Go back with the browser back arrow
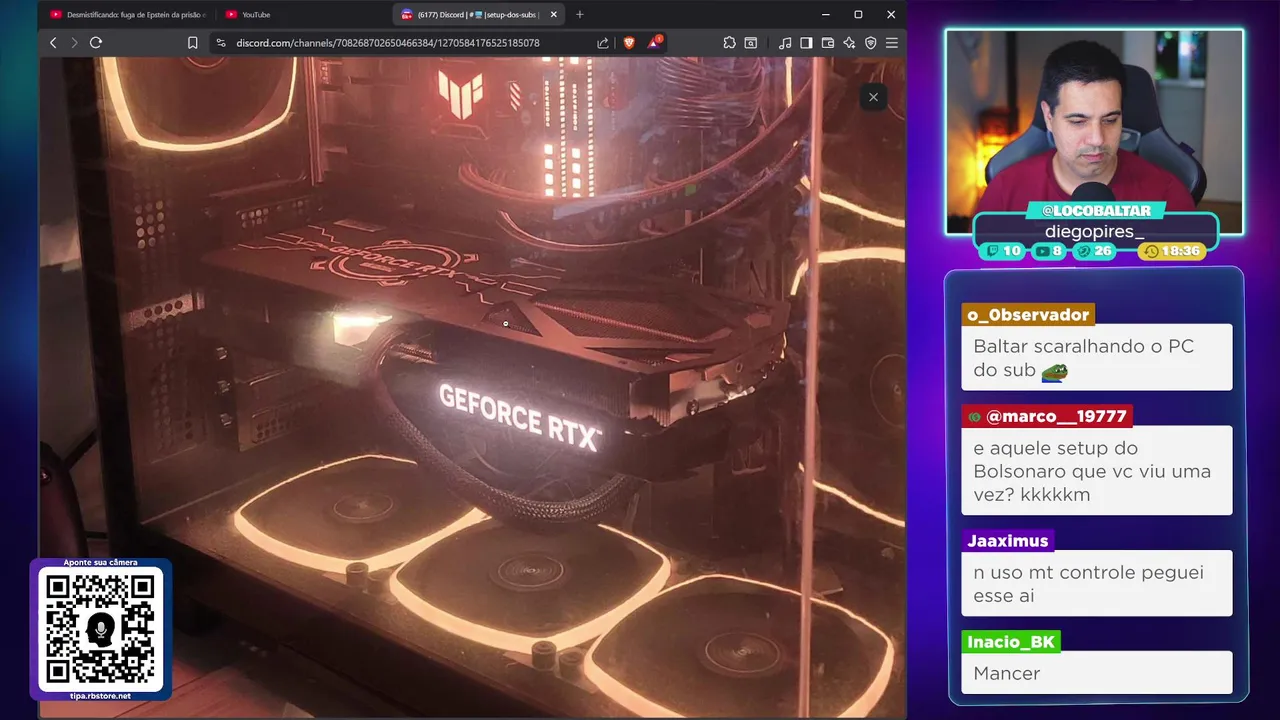The height and width of the screenshot is (720, 1280). point(53,43)
